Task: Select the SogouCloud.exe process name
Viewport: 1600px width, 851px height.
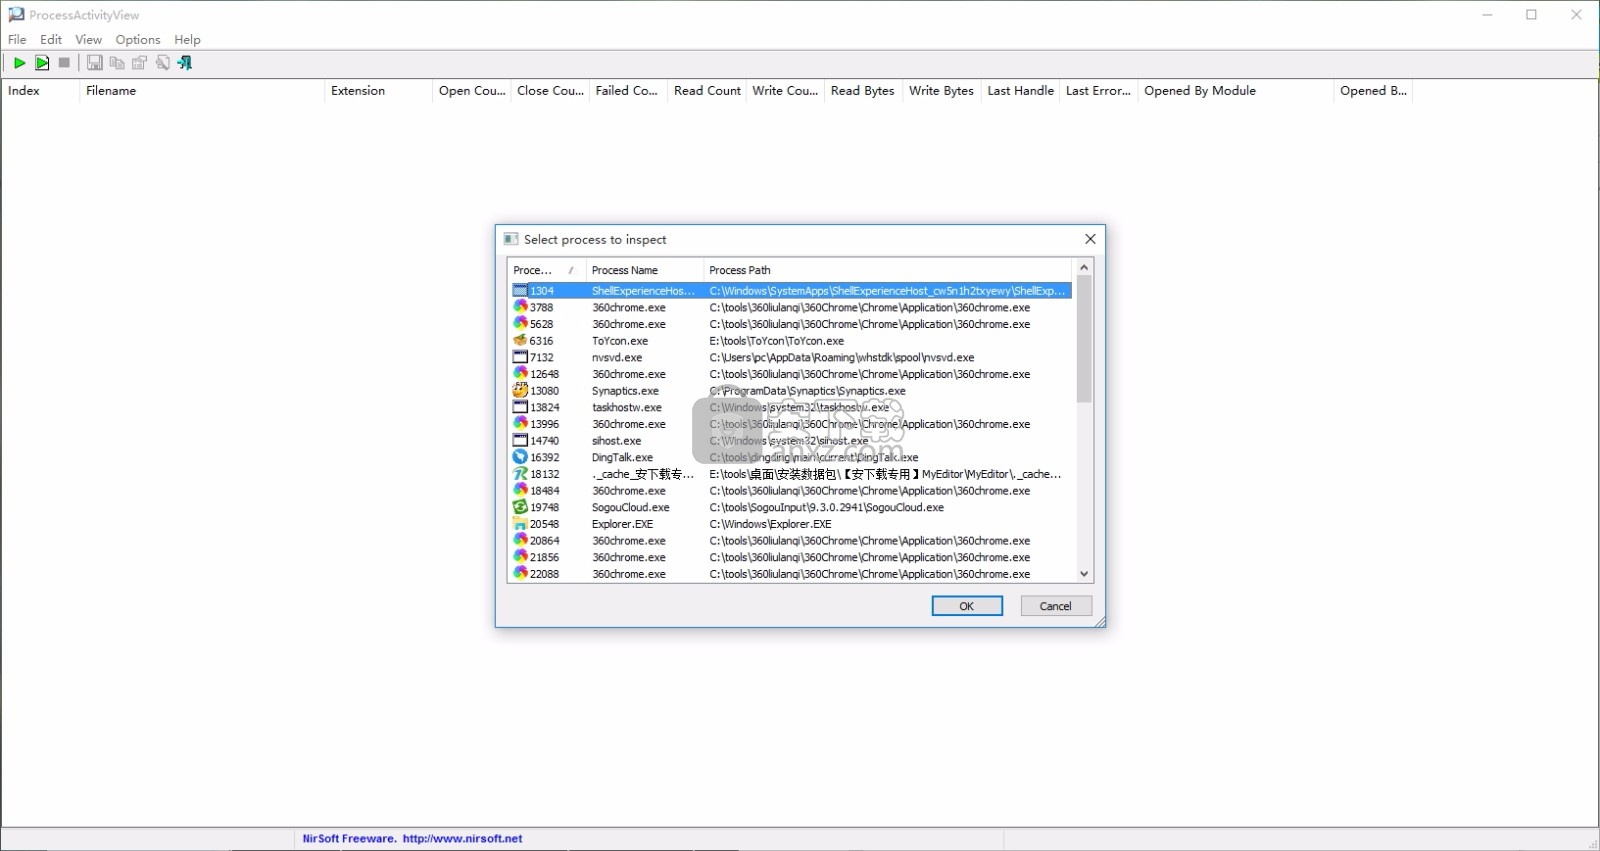Action: (x=631, y=507)
